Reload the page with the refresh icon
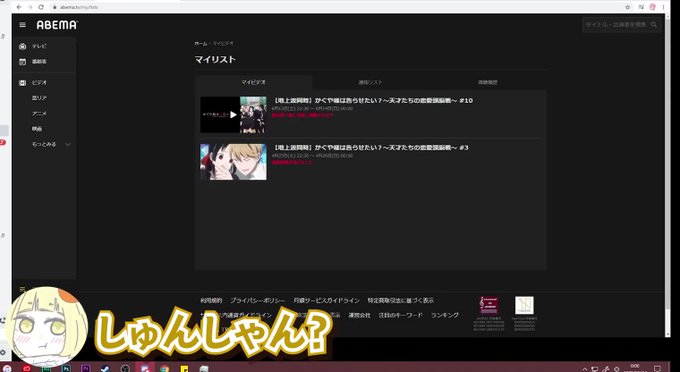 (x=41, y=7)
